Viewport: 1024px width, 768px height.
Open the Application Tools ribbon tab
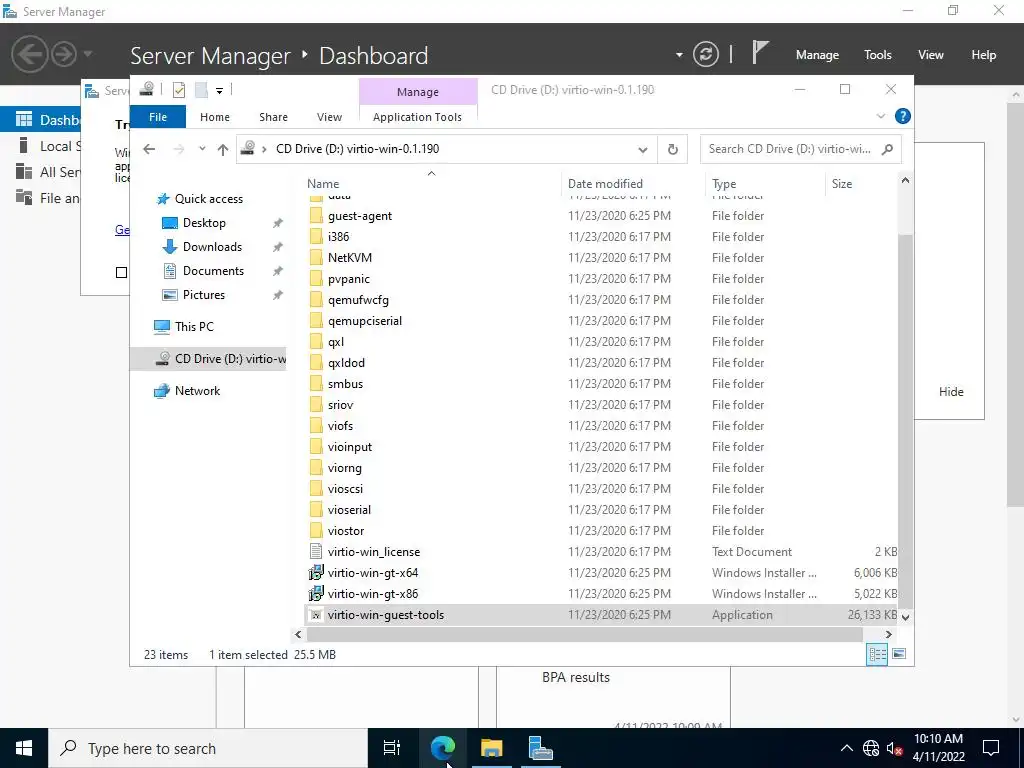(x=417, y=117)
